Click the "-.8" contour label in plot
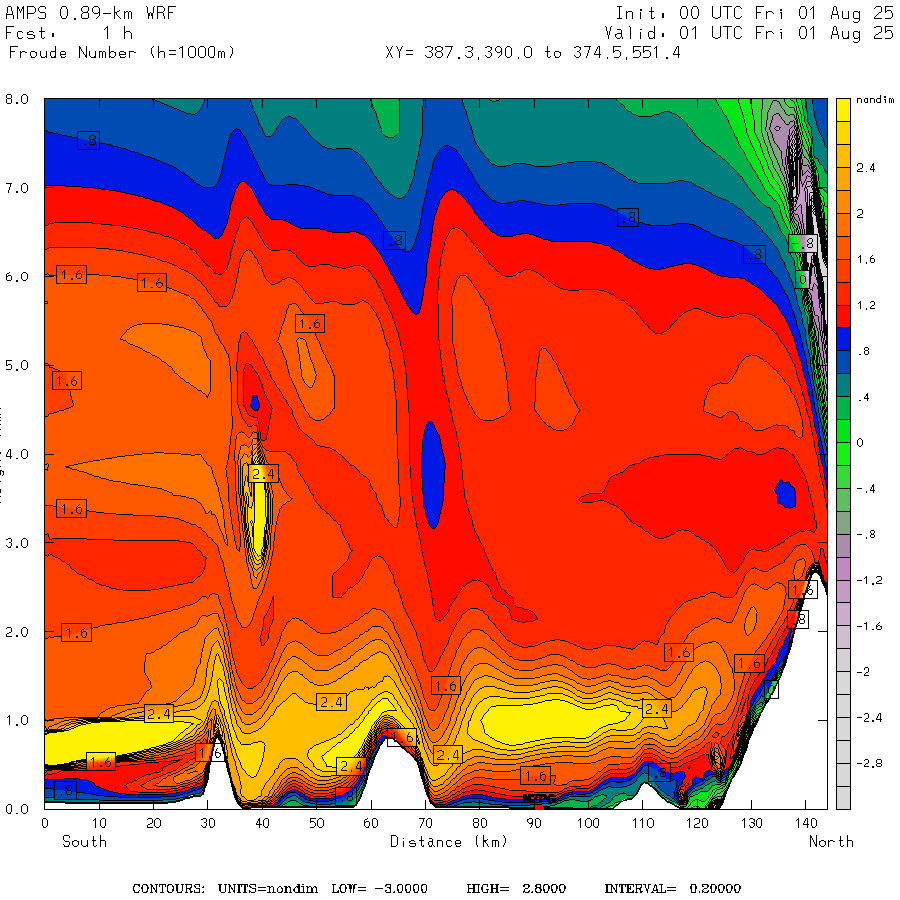Screen dimensions: 900x900 [803, 243]
